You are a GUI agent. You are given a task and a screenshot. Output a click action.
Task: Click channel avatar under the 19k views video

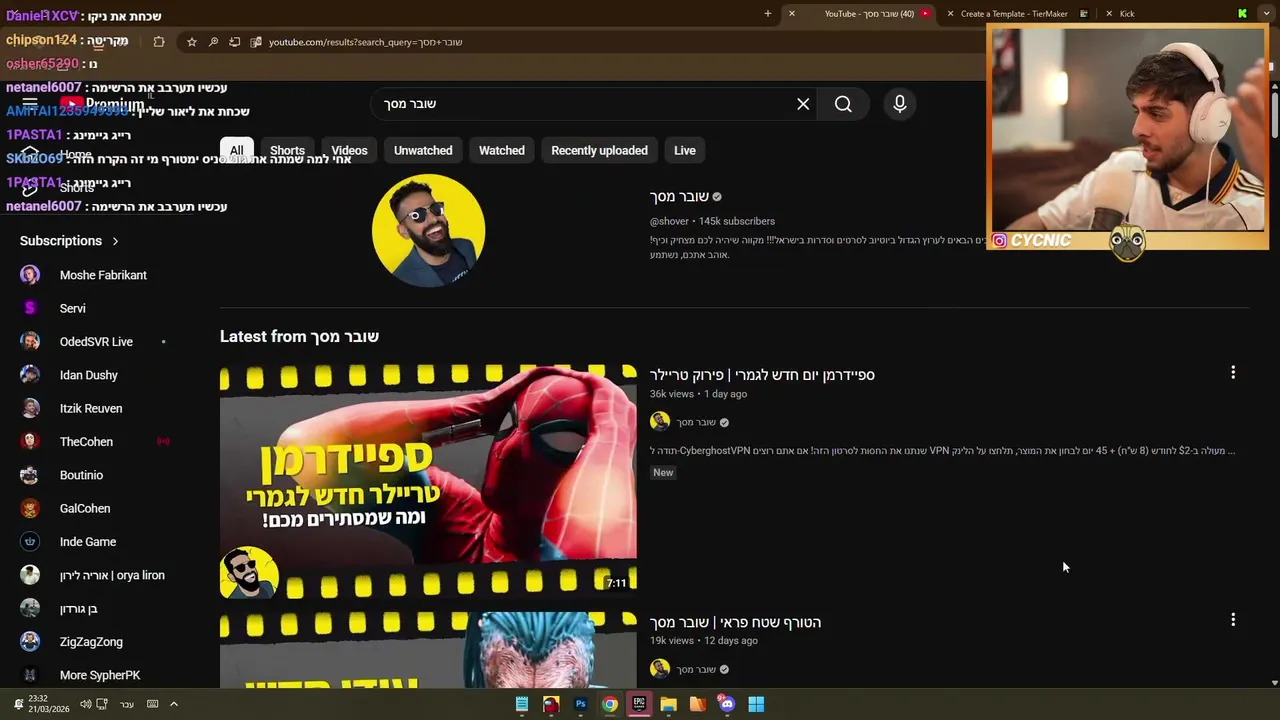(x=660, y=669)
